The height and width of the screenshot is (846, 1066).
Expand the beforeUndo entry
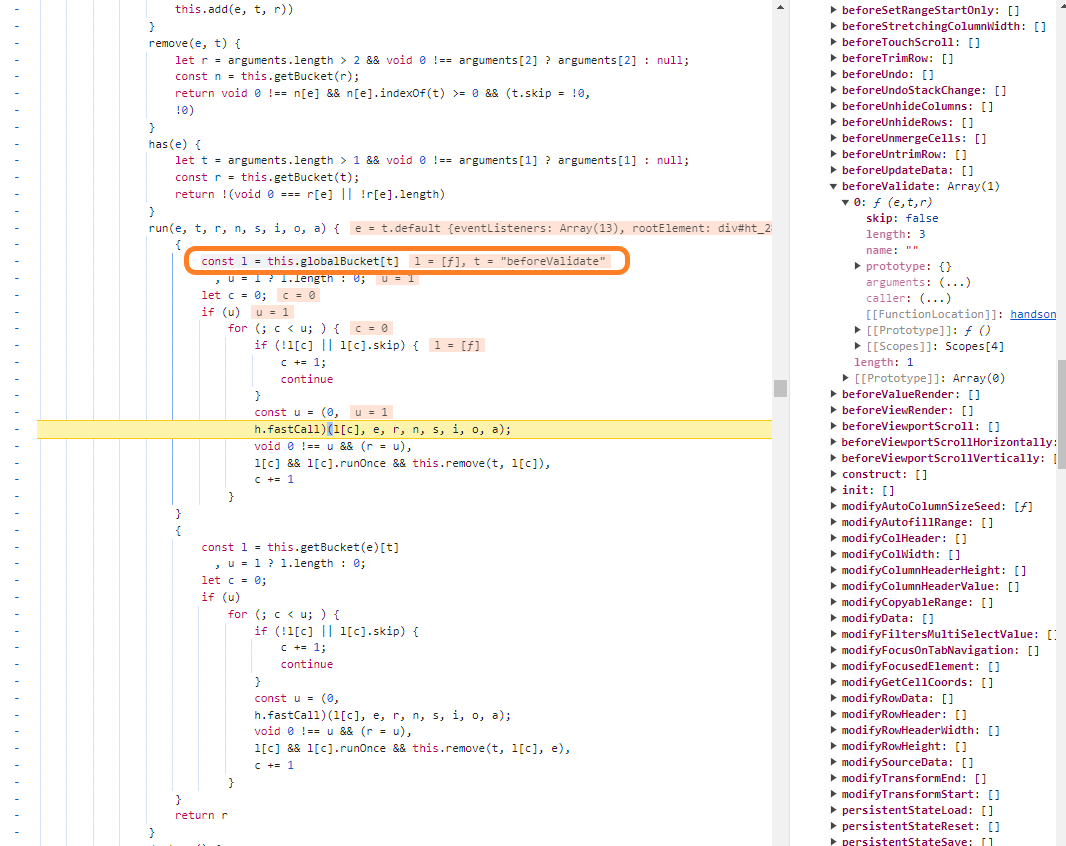(x=833, y=74)
